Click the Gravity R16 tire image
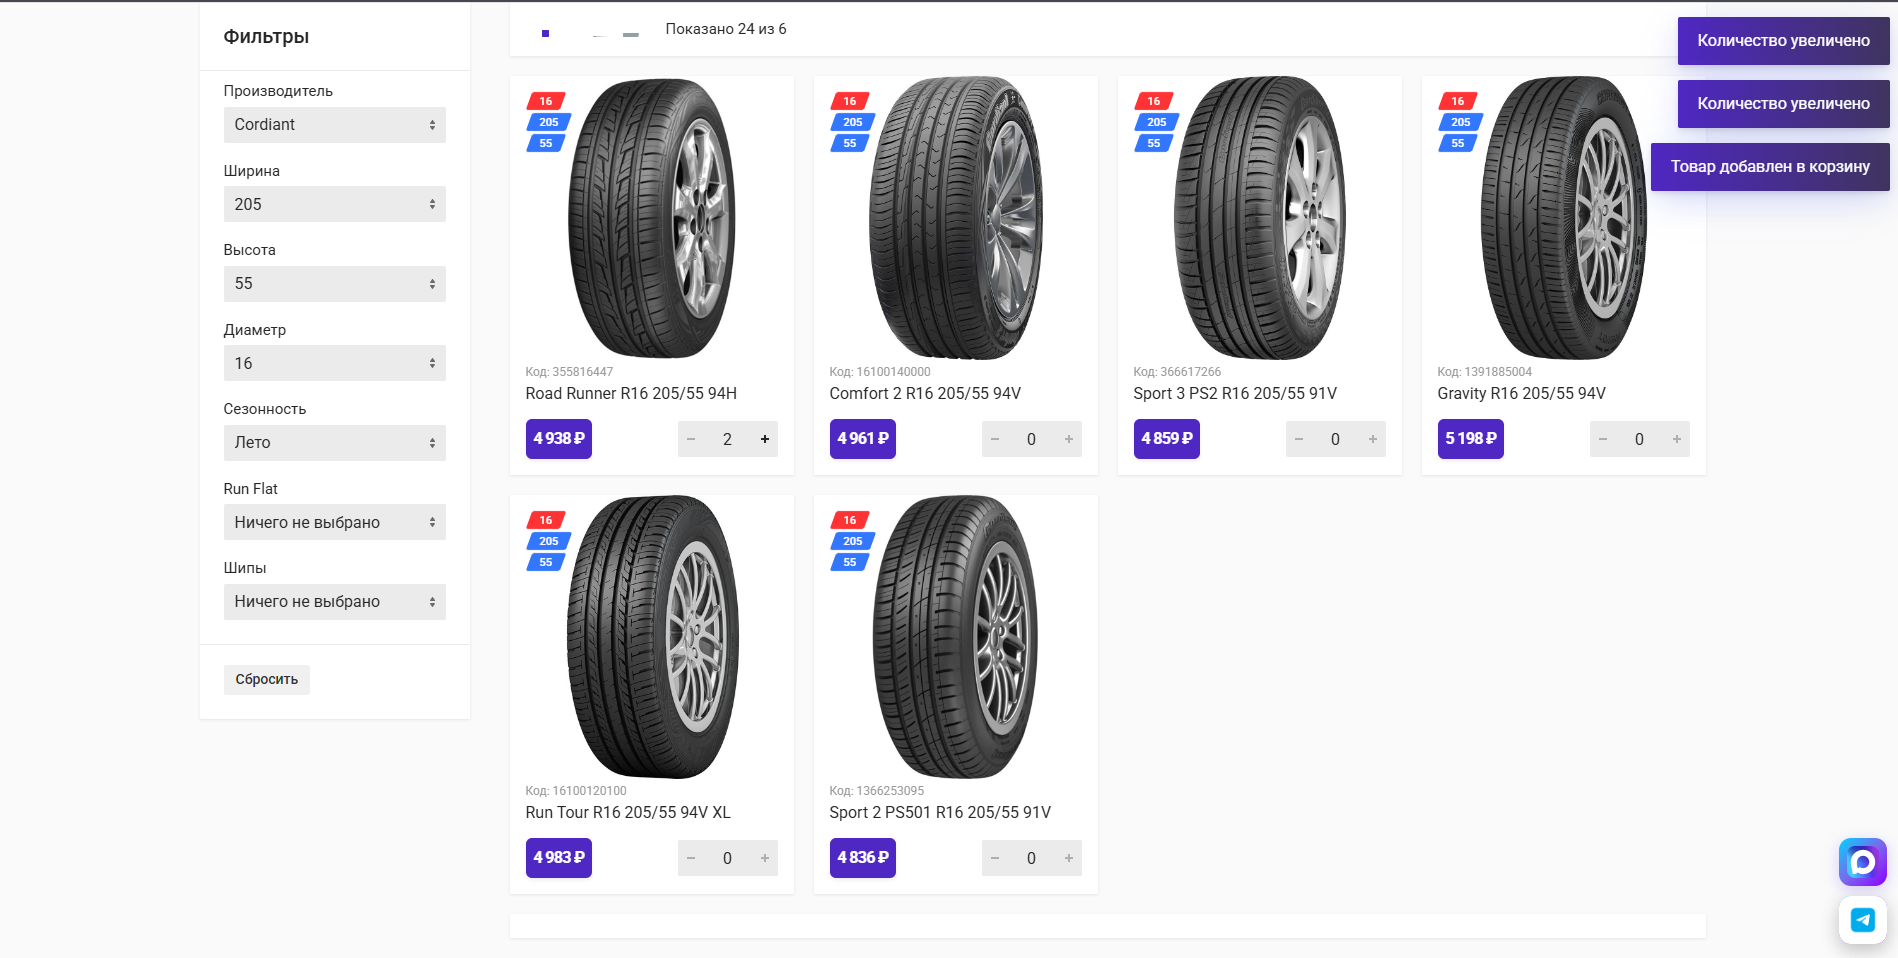 click(1563, 218)
